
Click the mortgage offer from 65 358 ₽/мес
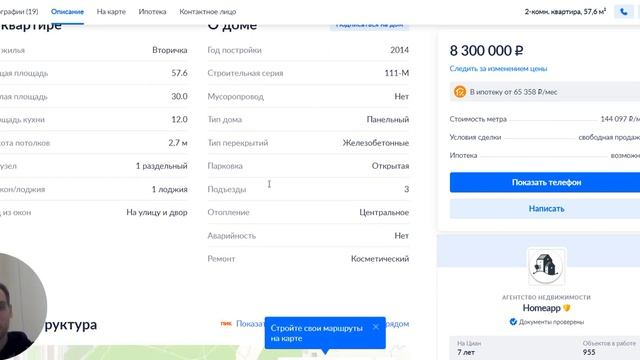pyautogui.click(x=545, y=92)
